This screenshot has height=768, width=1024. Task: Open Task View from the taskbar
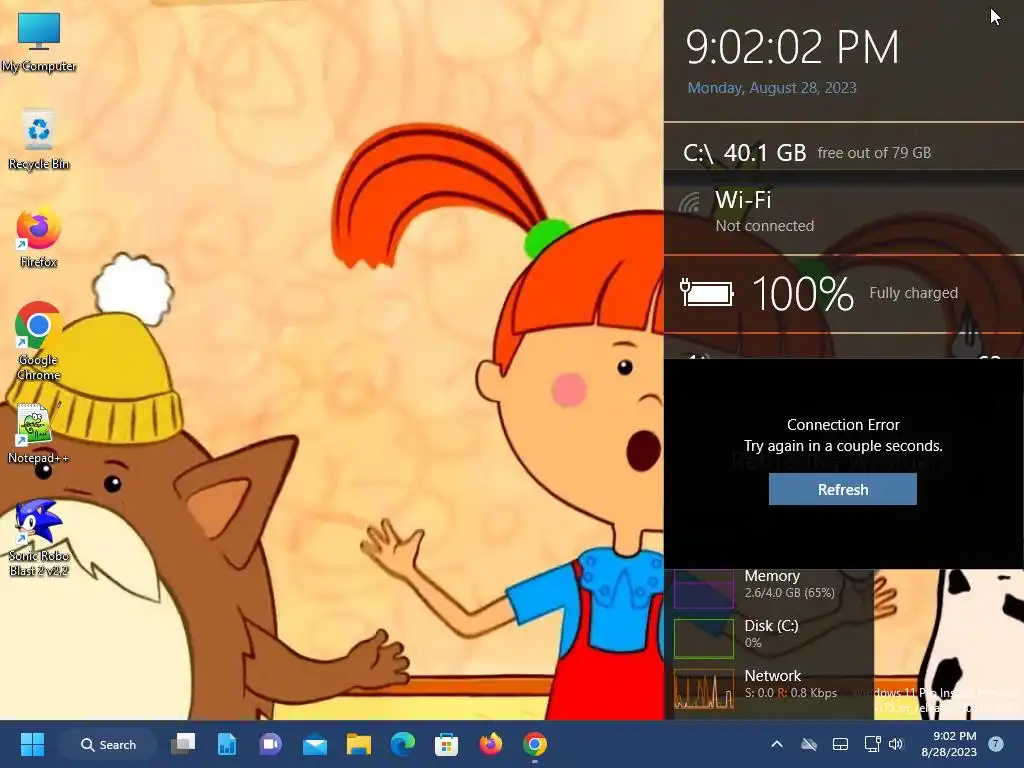(x=183, y=744)
